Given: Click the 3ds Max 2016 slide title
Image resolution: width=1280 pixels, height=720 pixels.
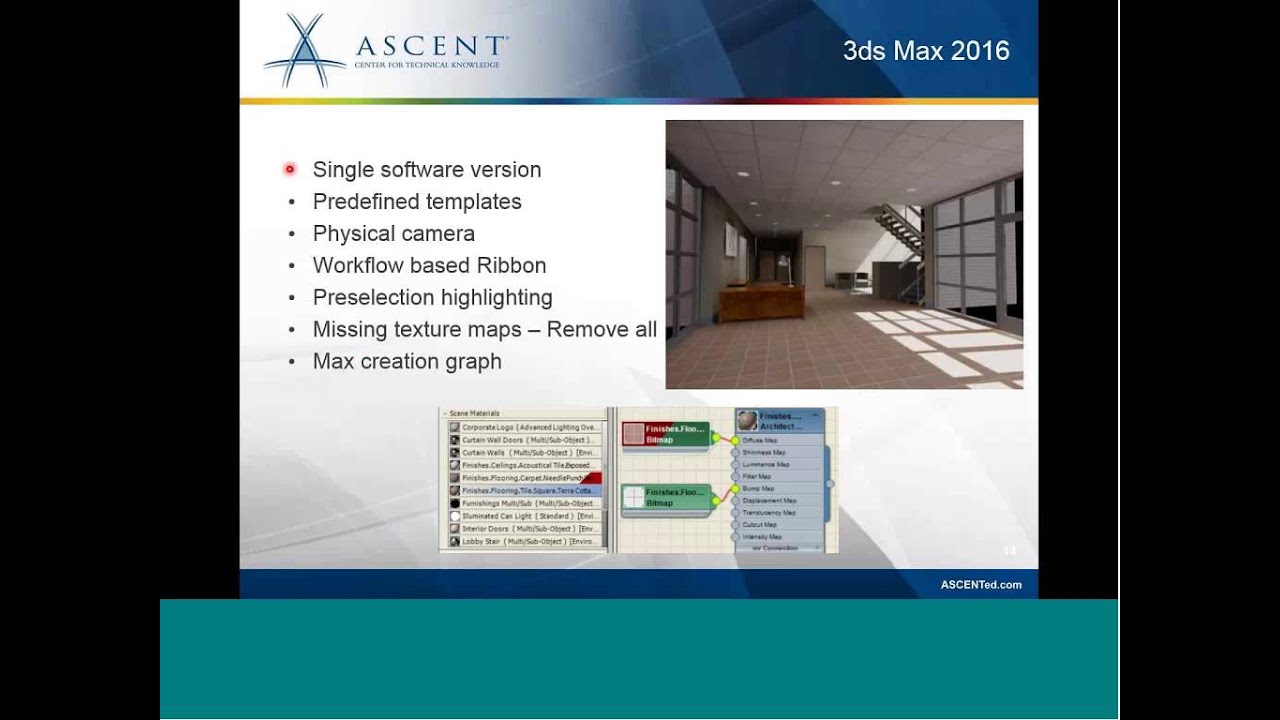Looking at the screenshot, I should pyautogui.click(x=926, y=51).
